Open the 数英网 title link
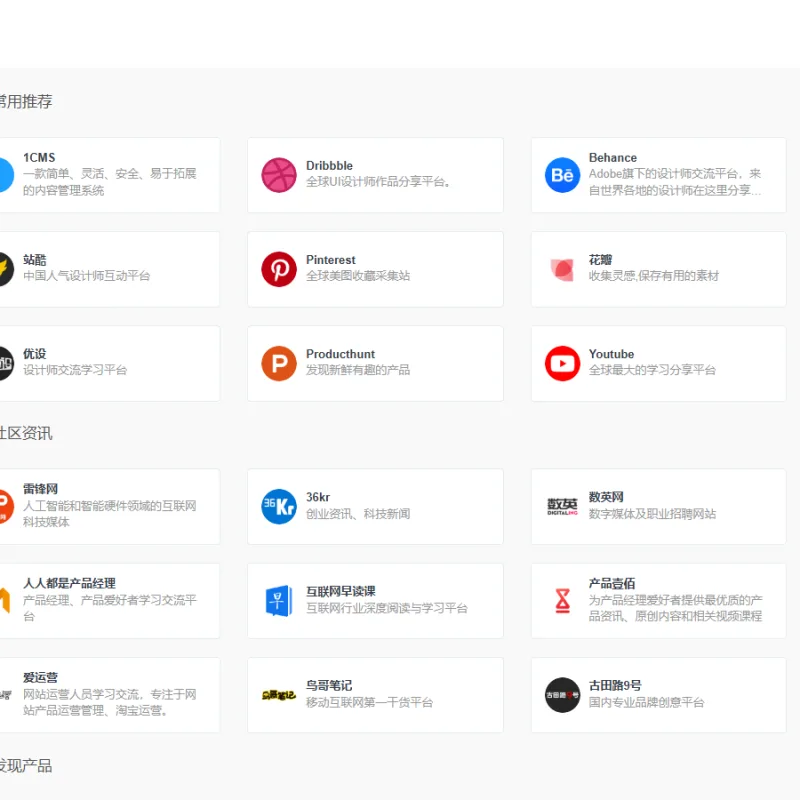Image resolution: width=800 pixels, height=800 pixels. point(606,497)
